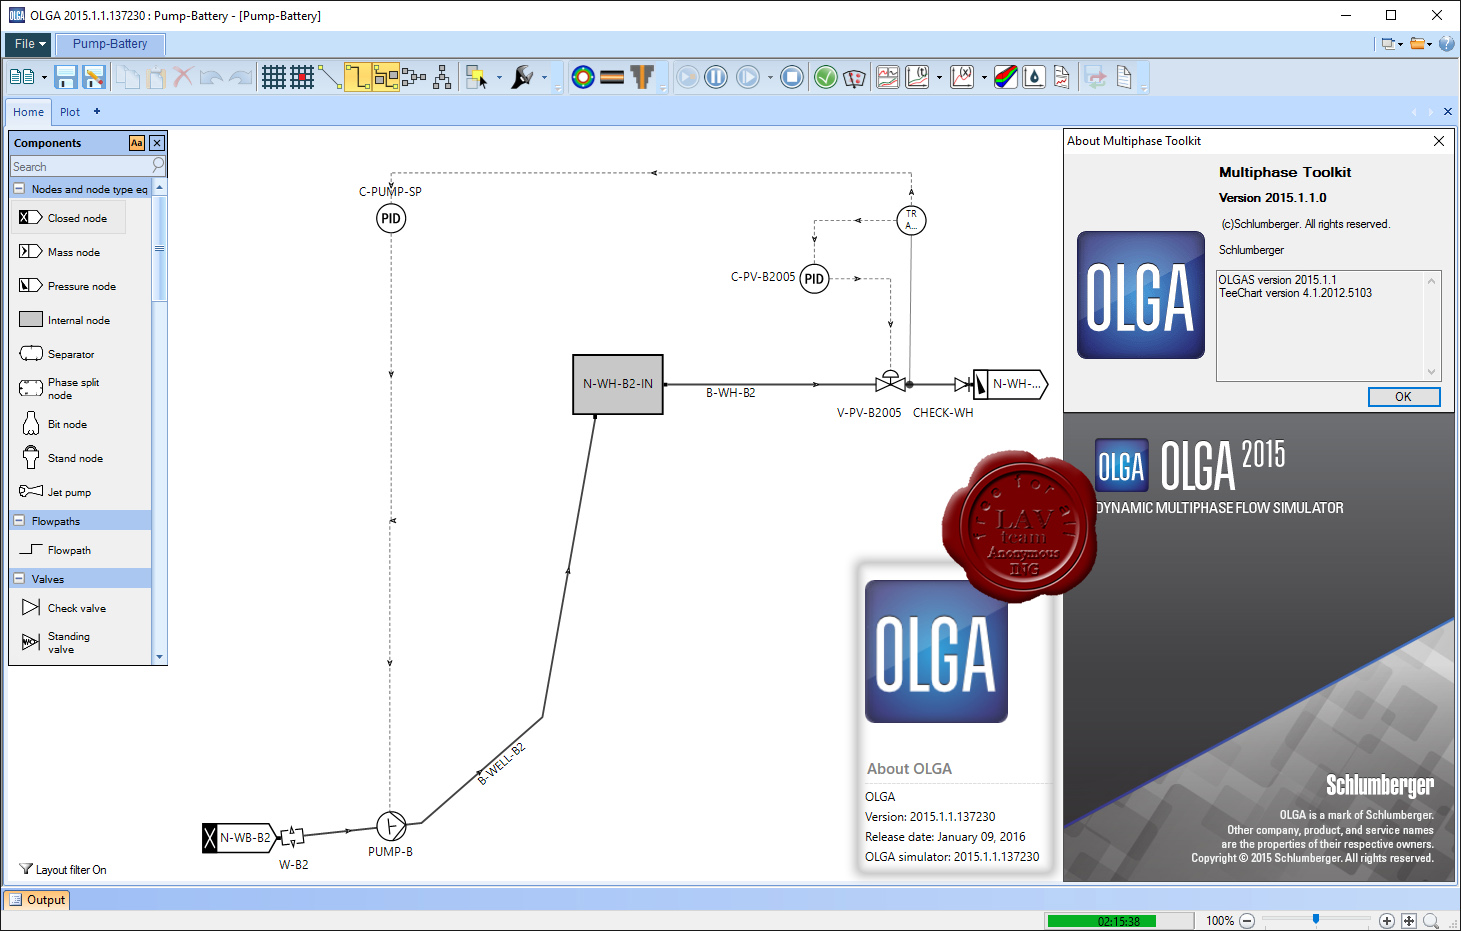Image resolution: width=1461 pixels, height=931 pixels.
Task: Toggle orthogonal line connection mode
Action: click(358, 77)
